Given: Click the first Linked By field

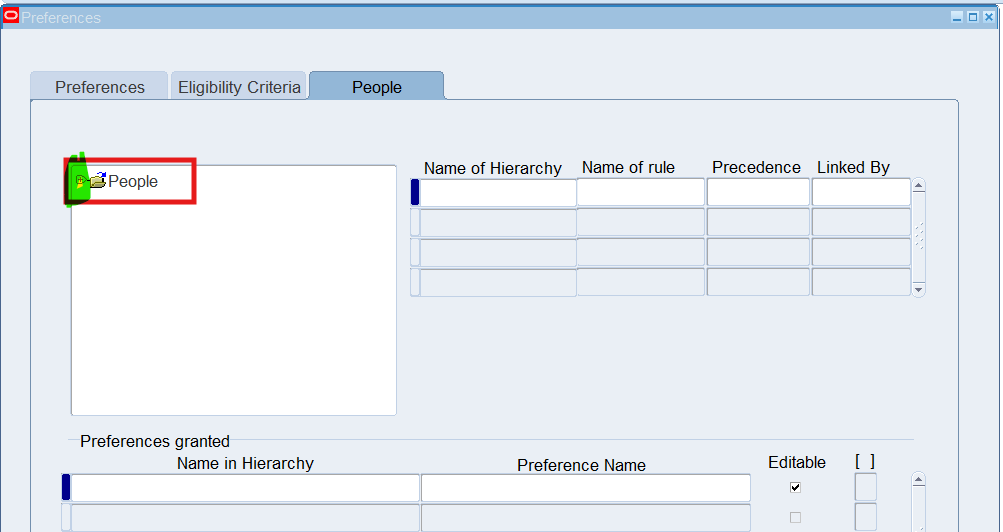Looking at the screenshot, I should coord(860,192).
